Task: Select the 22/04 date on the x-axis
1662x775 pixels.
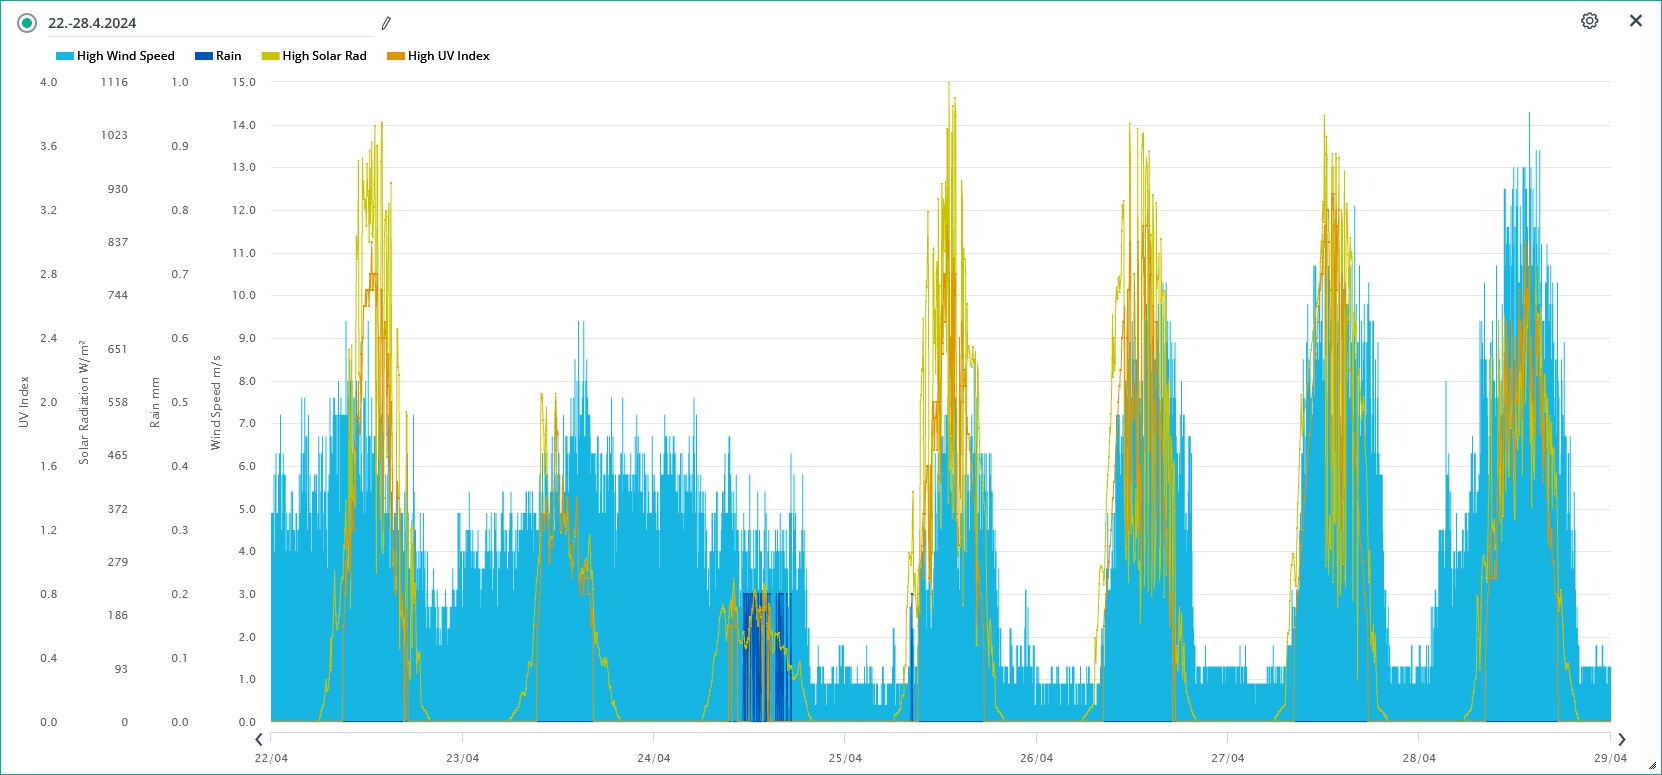Action: click(x=271, y=758)
